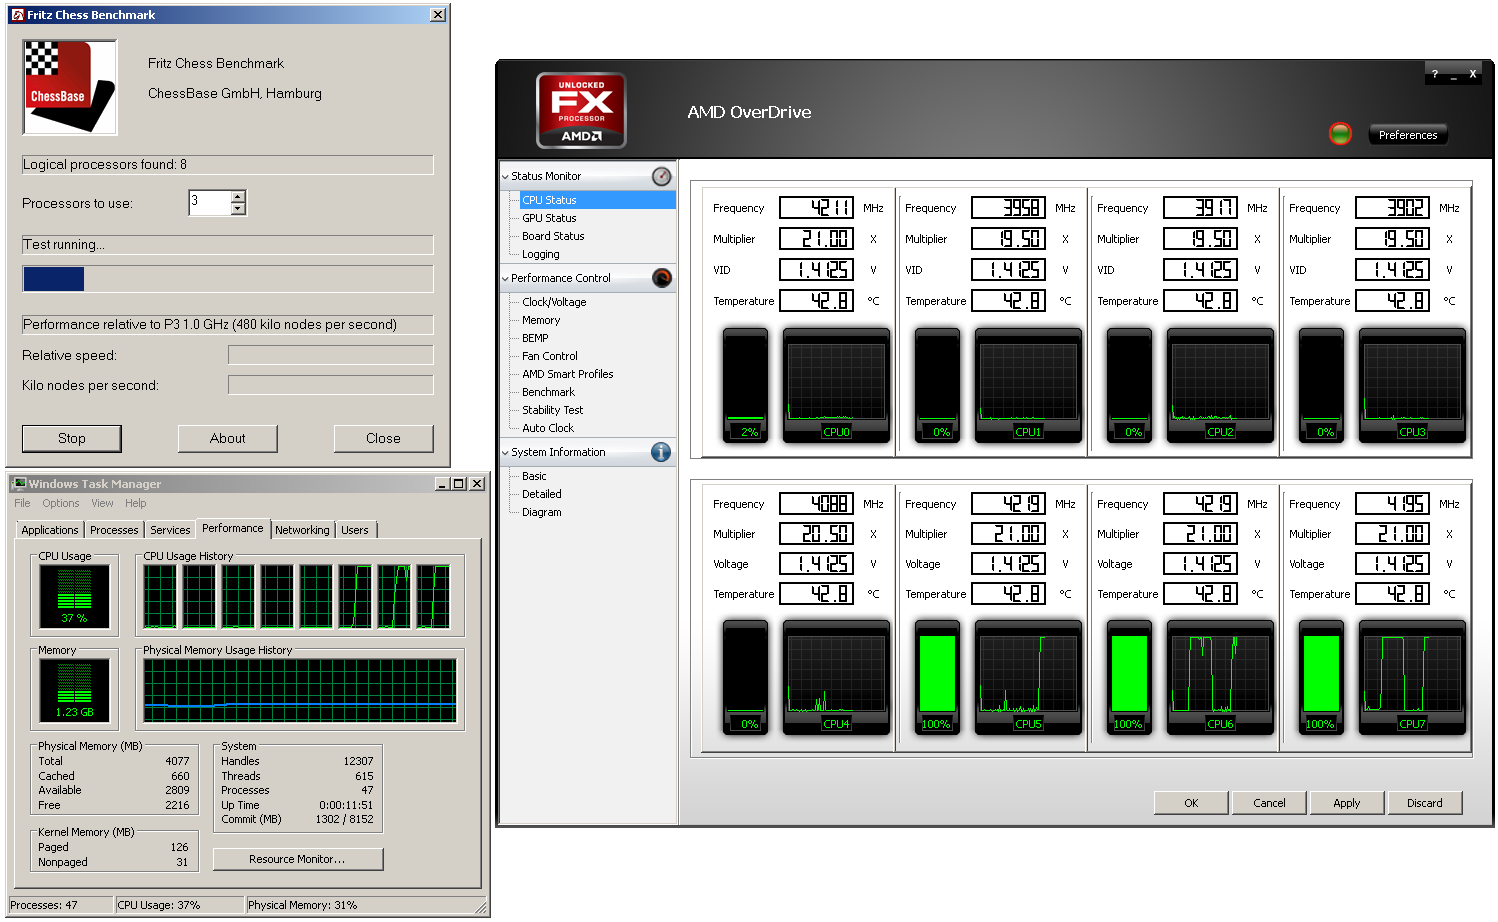Screen dimensions: 1498x922
Task: Switch to the Processes tab
Action: pos(114,530)
